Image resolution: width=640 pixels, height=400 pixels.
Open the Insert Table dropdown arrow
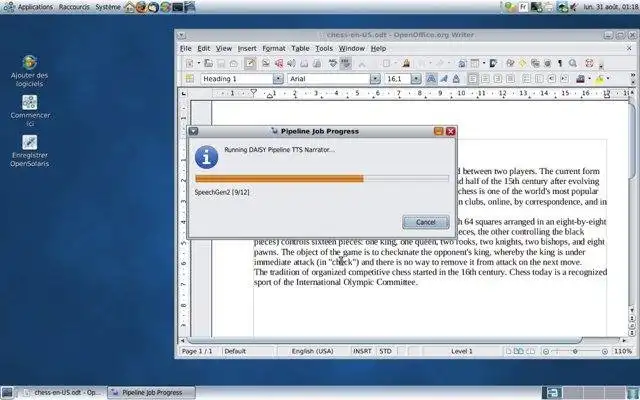(484, 63)
